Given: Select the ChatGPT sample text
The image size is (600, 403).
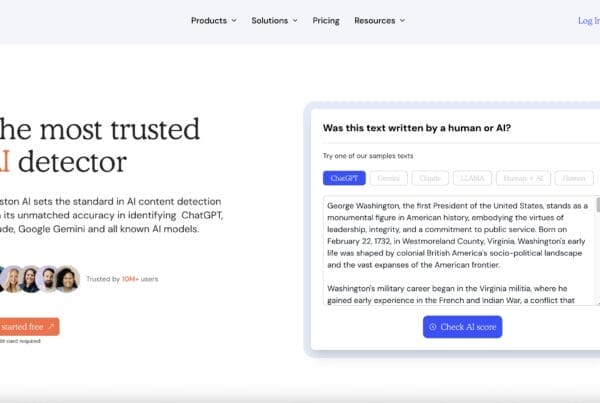Looking at the screenshot, I should [x=344, y=178].
